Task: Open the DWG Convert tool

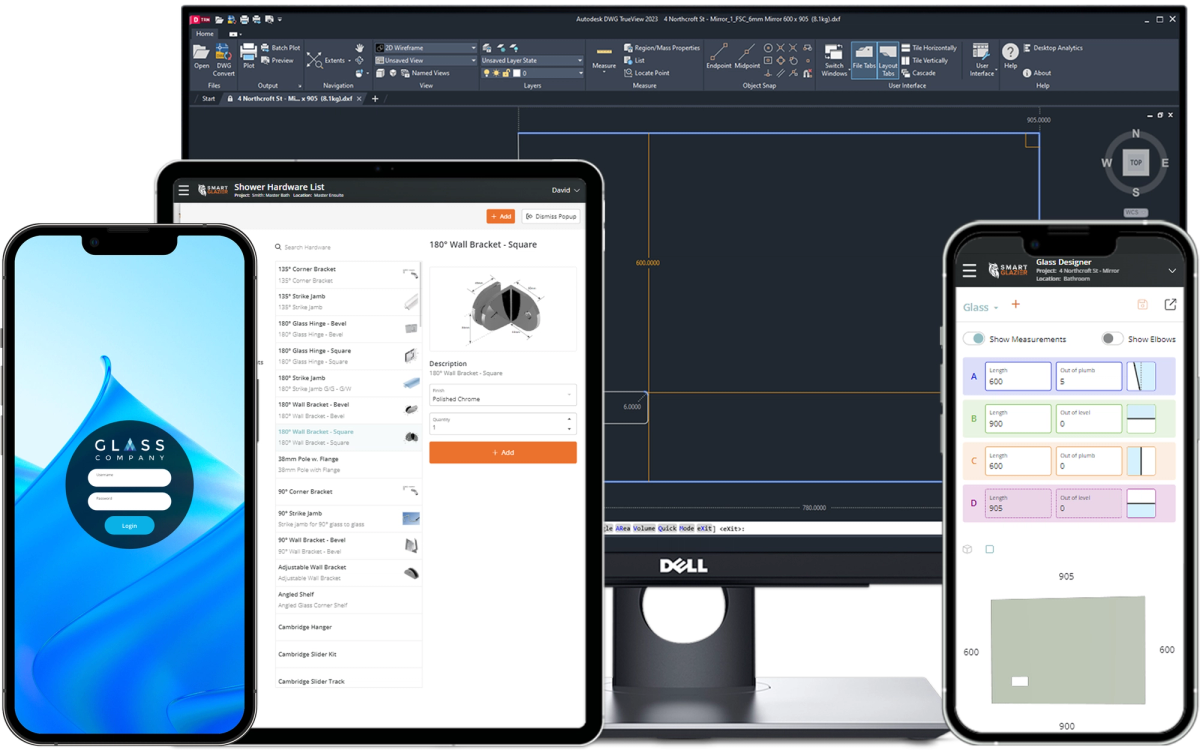Action: coord(222,57)
